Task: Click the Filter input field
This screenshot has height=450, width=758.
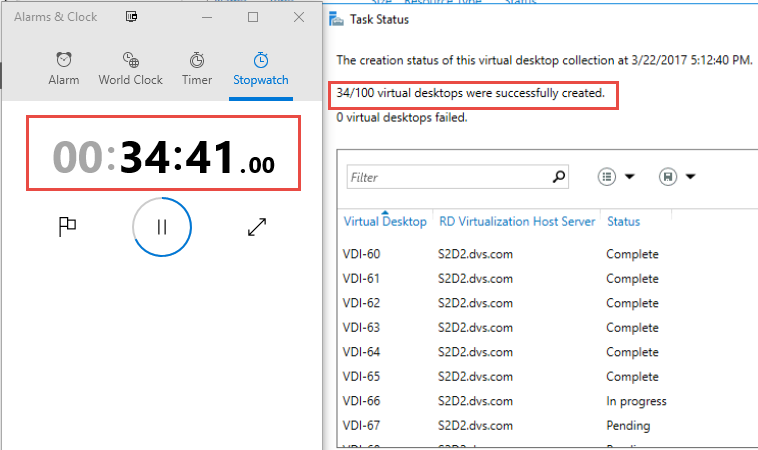Action: click(457, 177)
